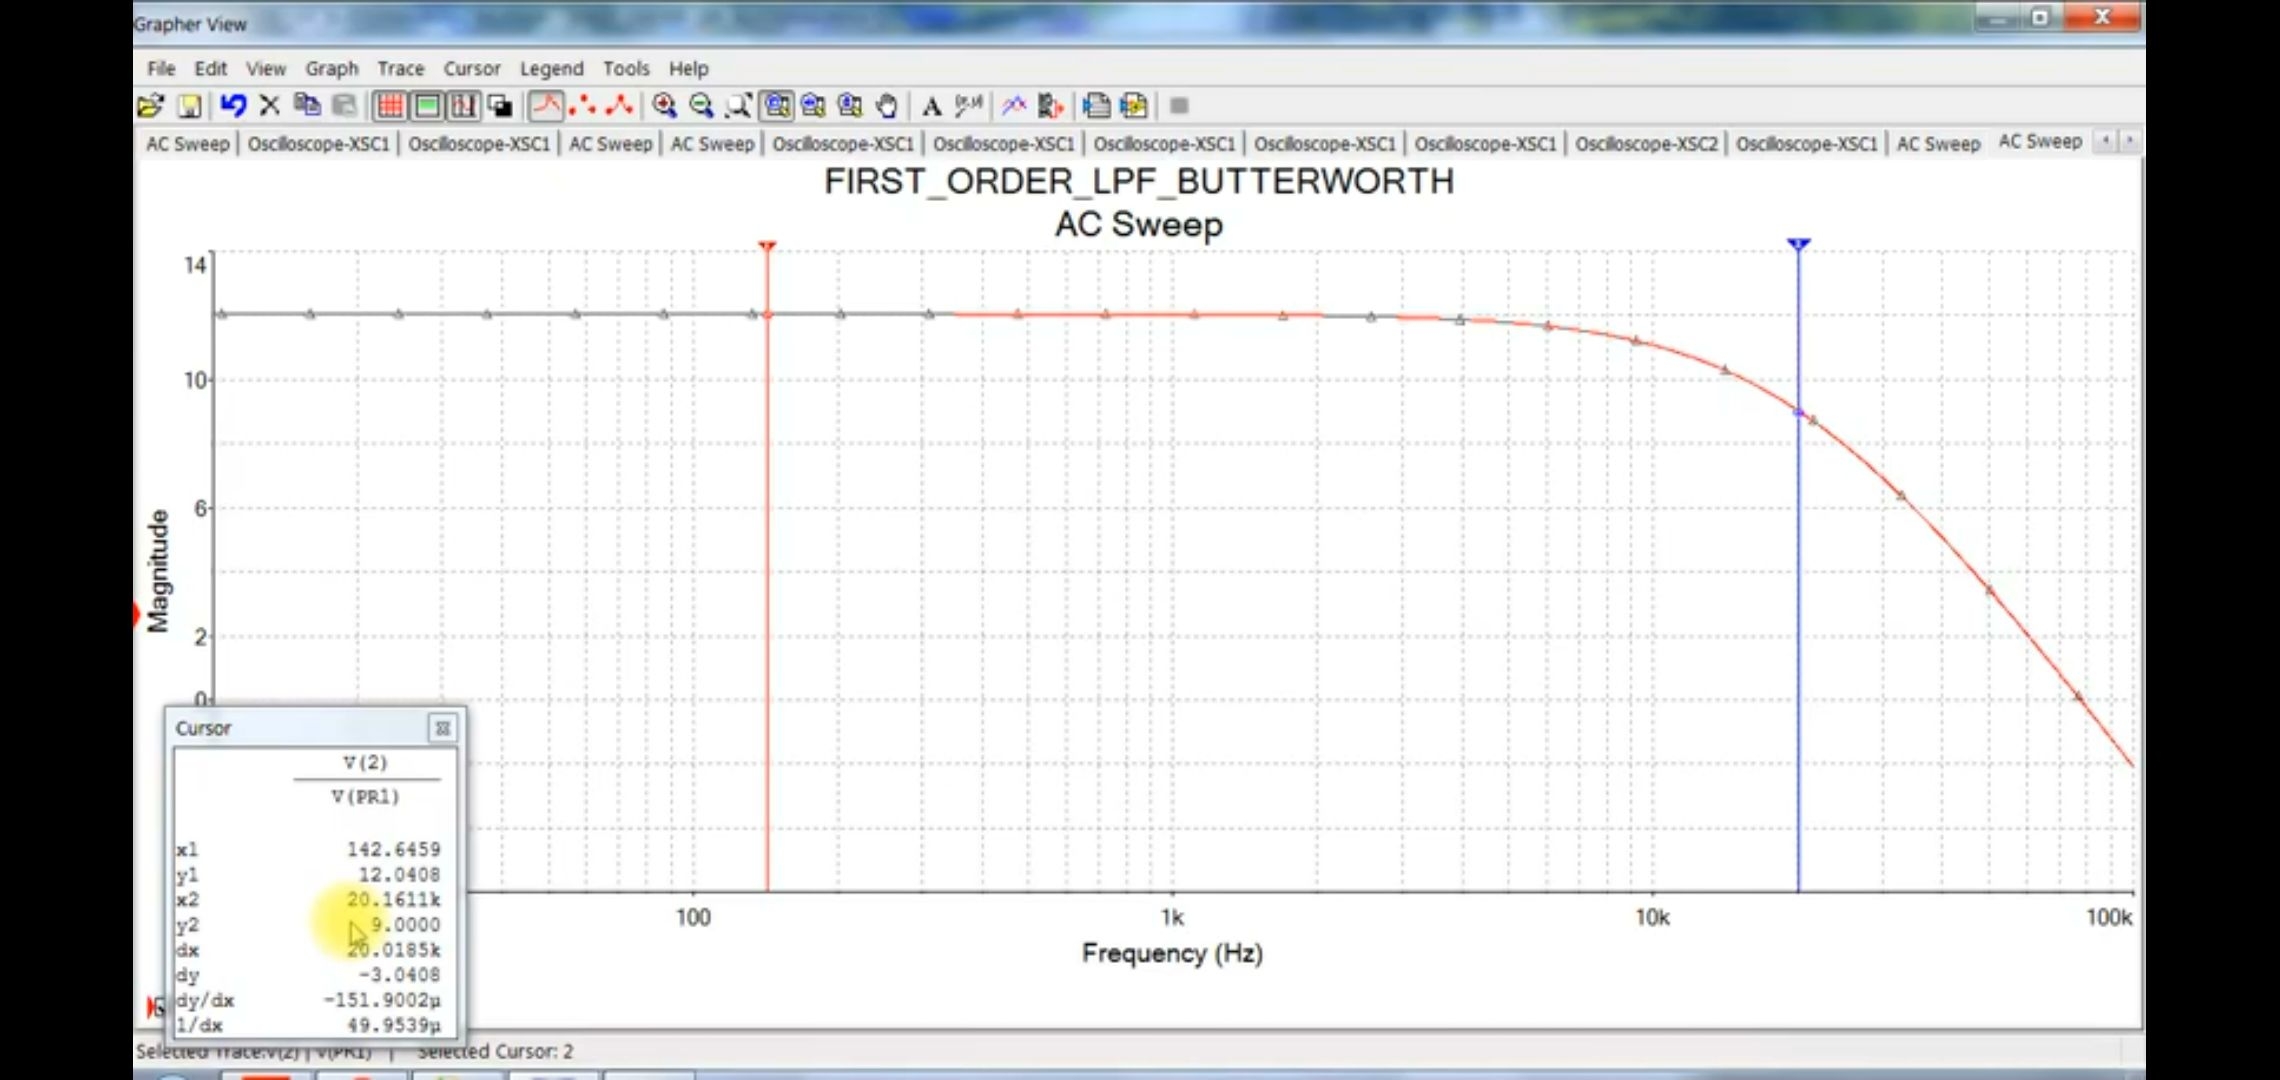Click the Copy graph icon

point(307,106)
